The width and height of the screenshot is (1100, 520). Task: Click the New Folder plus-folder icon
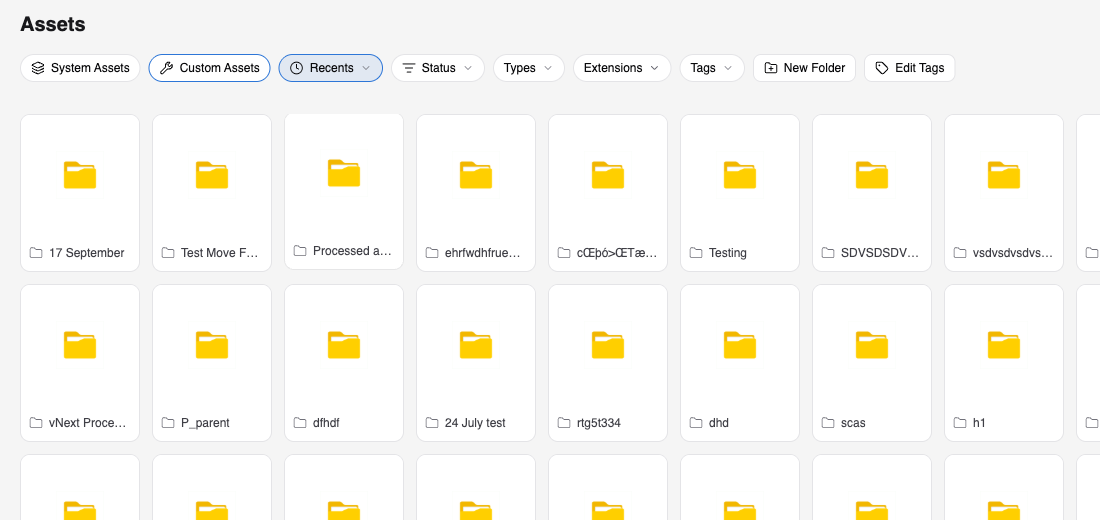[770, 68]
